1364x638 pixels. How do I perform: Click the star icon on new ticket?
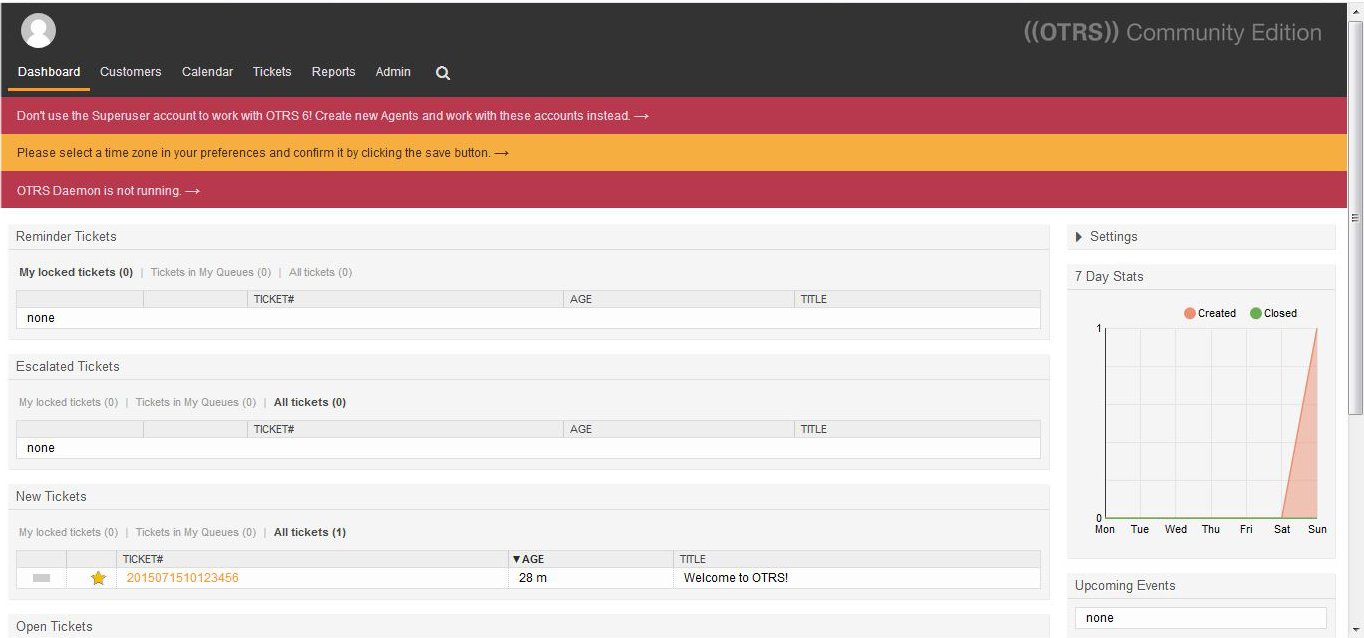tap(98, 578)
